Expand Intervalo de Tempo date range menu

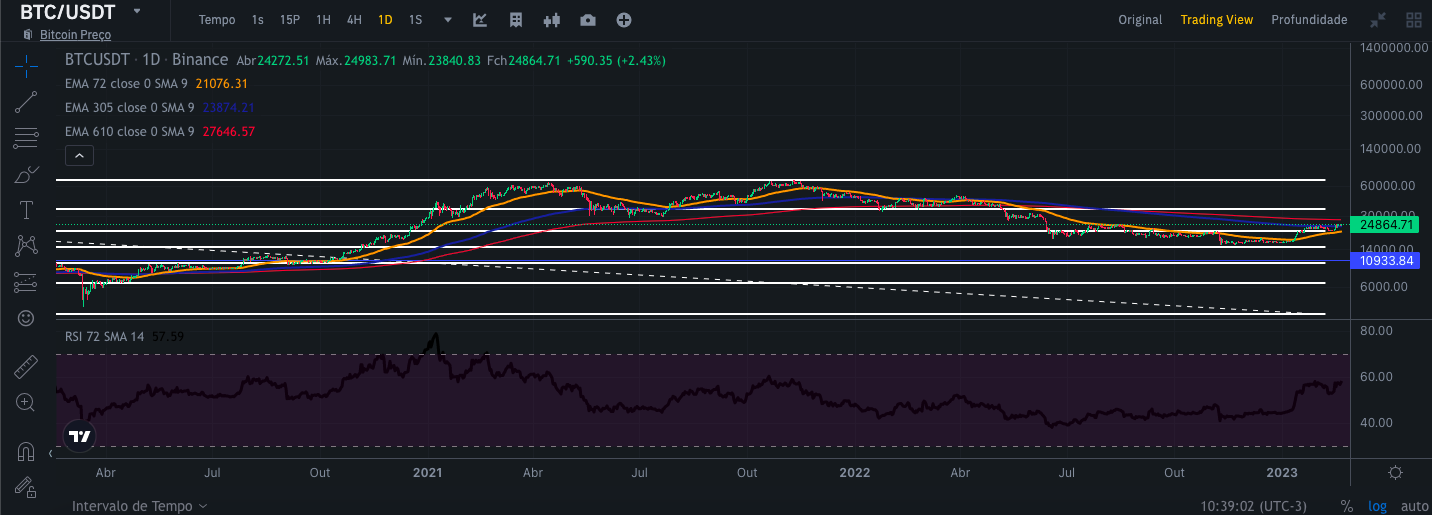click(139, 506)
